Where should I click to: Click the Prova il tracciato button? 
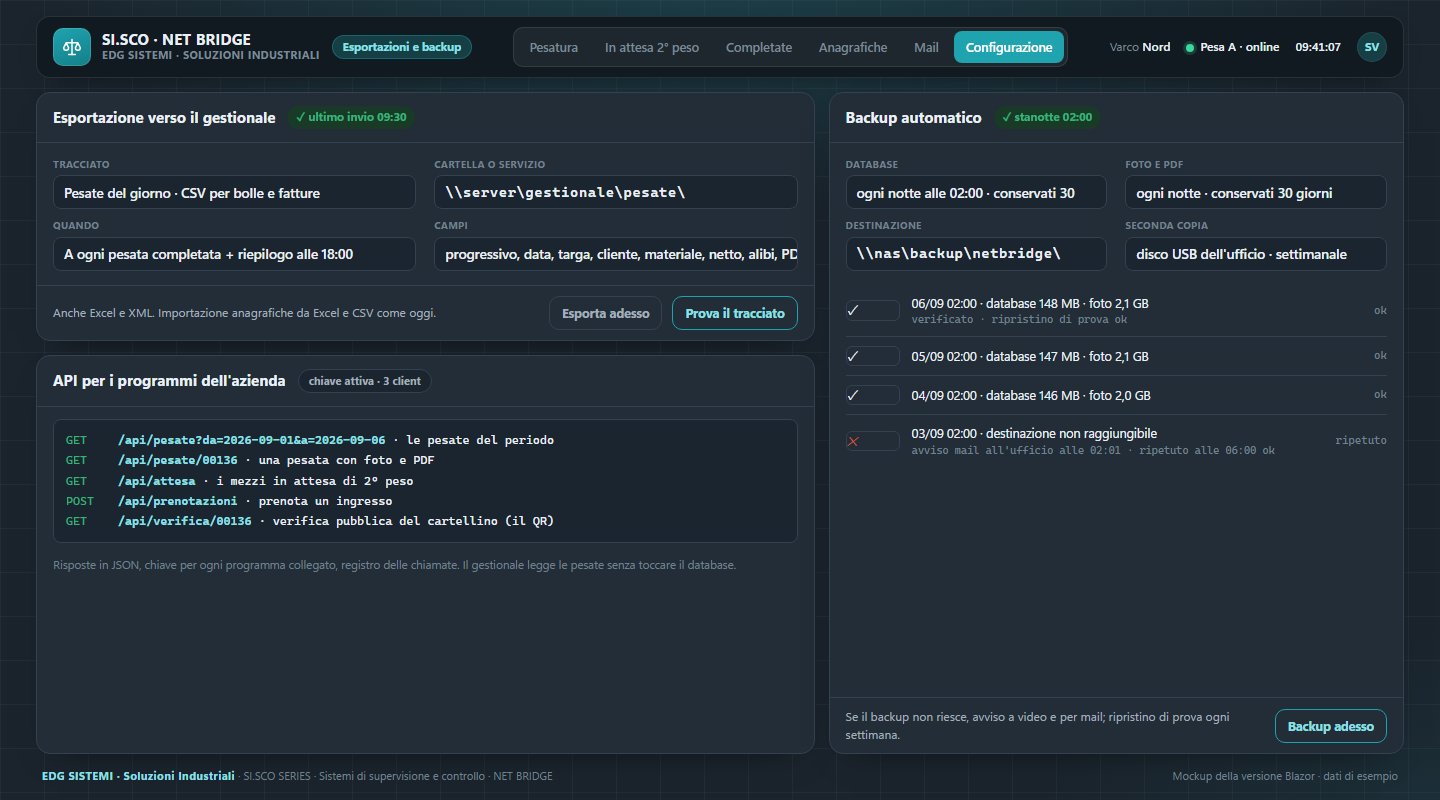(x=735, y=313)
